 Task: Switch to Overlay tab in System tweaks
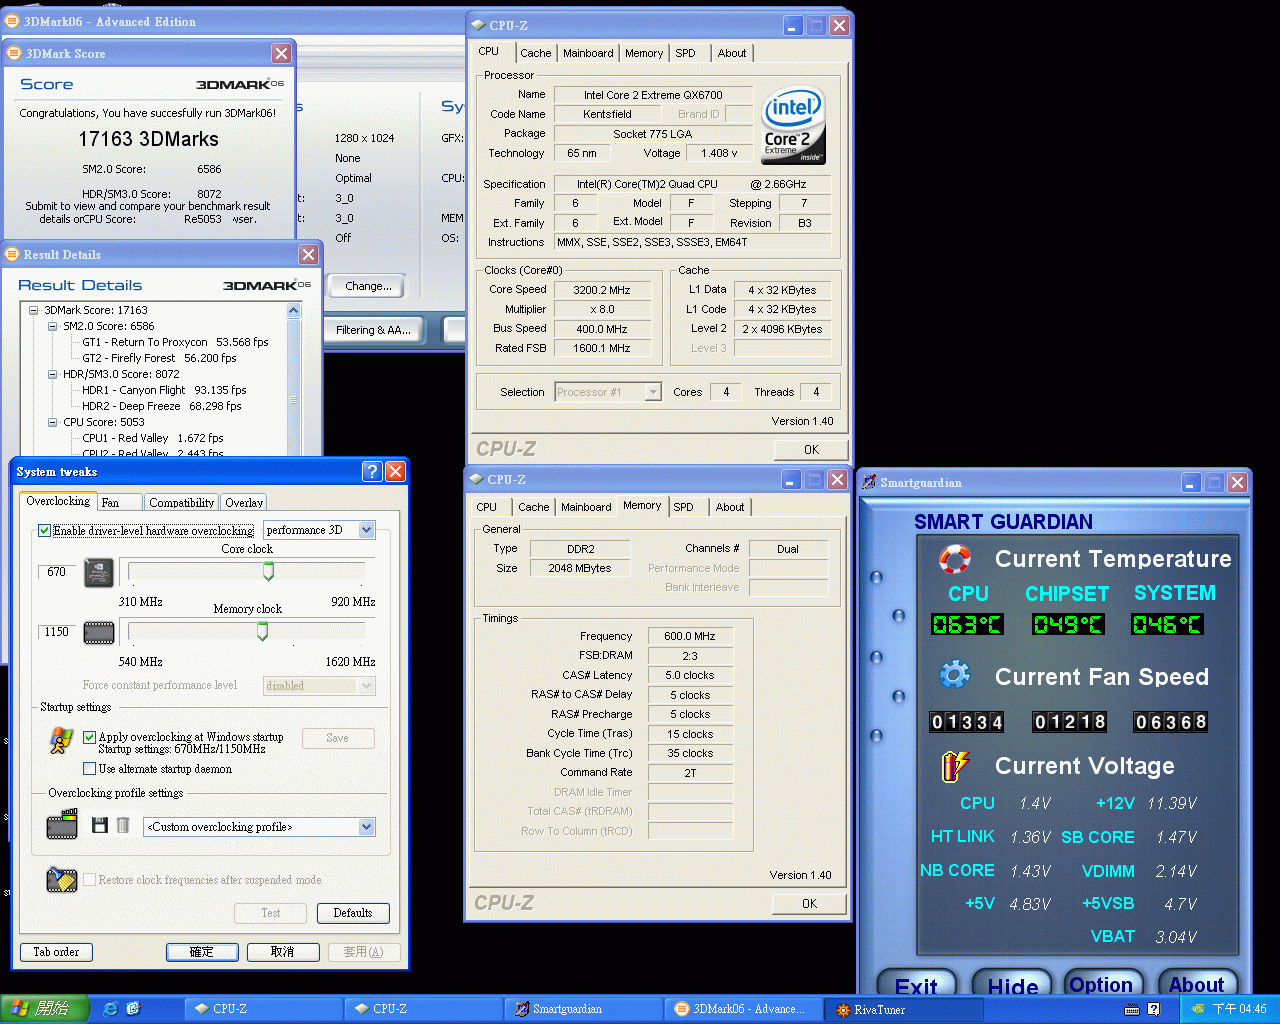[x=244, y=503]
